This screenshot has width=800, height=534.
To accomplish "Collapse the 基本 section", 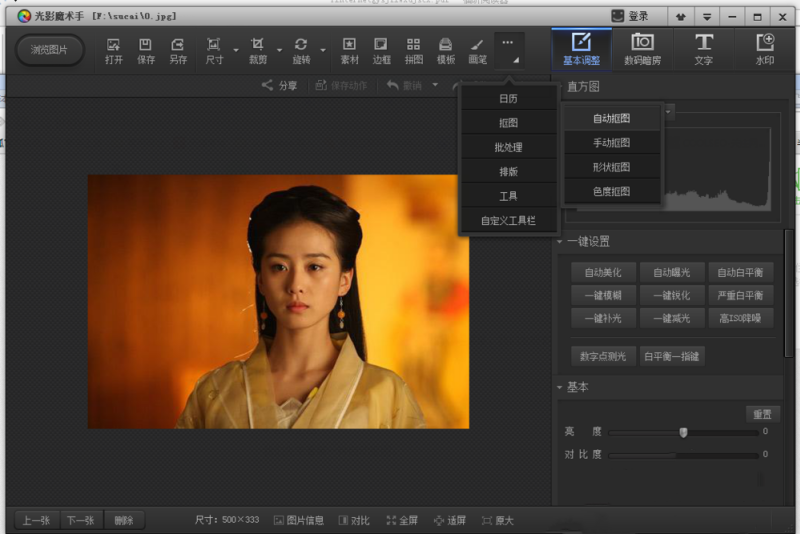I will click(x=560, y=388).
